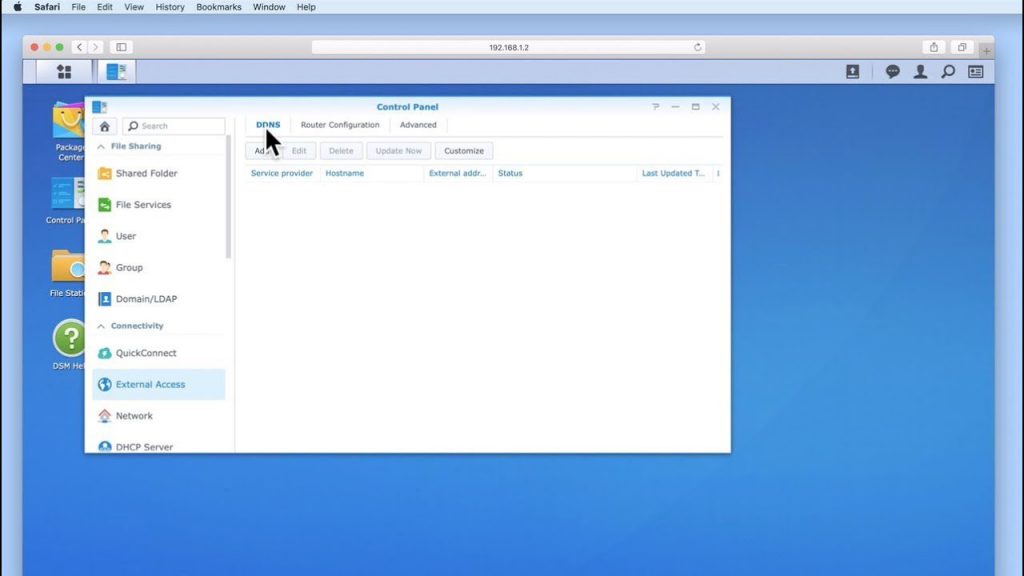Viewport: 1024px width, 576px height.
Task: Open Control Panel help question mark
Action: [x=656, y=107]
